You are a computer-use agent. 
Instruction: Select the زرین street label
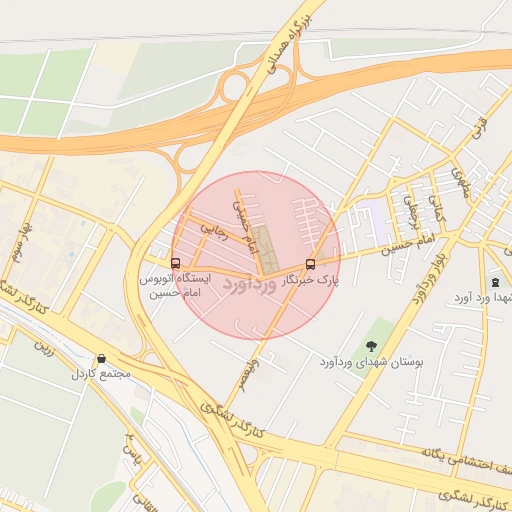coord(44,348)
